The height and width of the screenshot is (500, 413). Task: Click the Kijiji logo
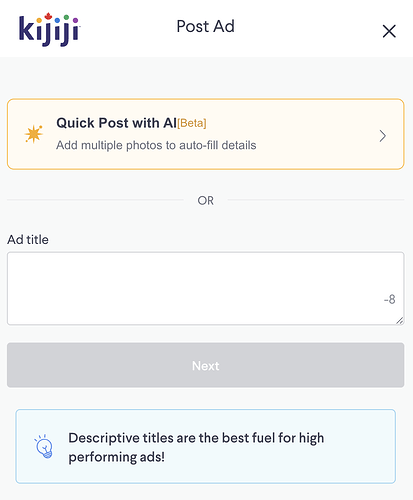[49, 30]
